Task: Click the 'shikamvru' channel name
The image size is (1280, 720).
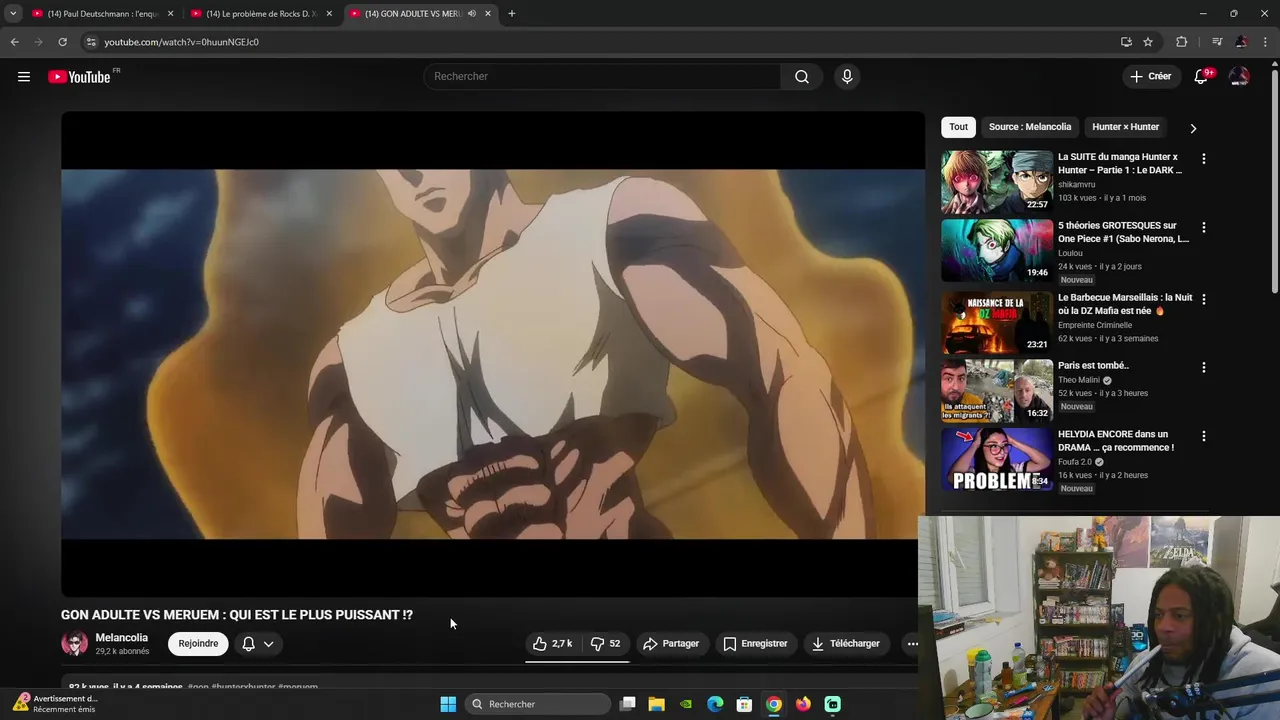Action: coord(1077,185)
